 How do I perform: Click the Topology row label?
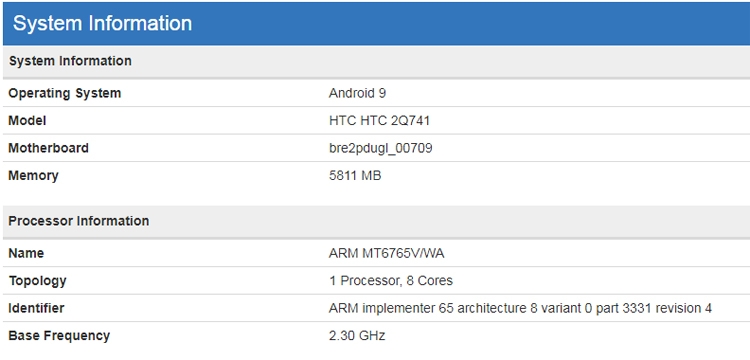click(x=37, y=281)
